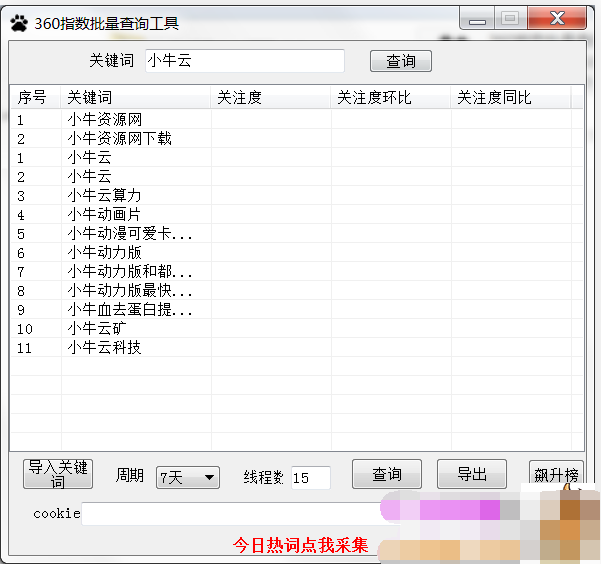Click the 关注度同比 column header
601x564 pixels.
click(x=510, y=97)
